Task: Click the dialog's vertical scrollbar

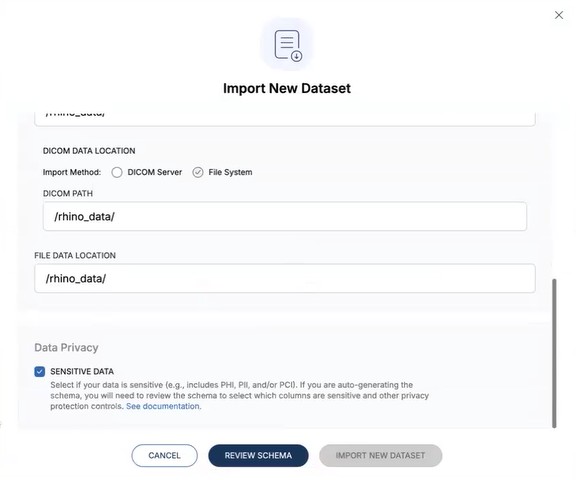Action: pyautogui.click(x=554, y=353)
